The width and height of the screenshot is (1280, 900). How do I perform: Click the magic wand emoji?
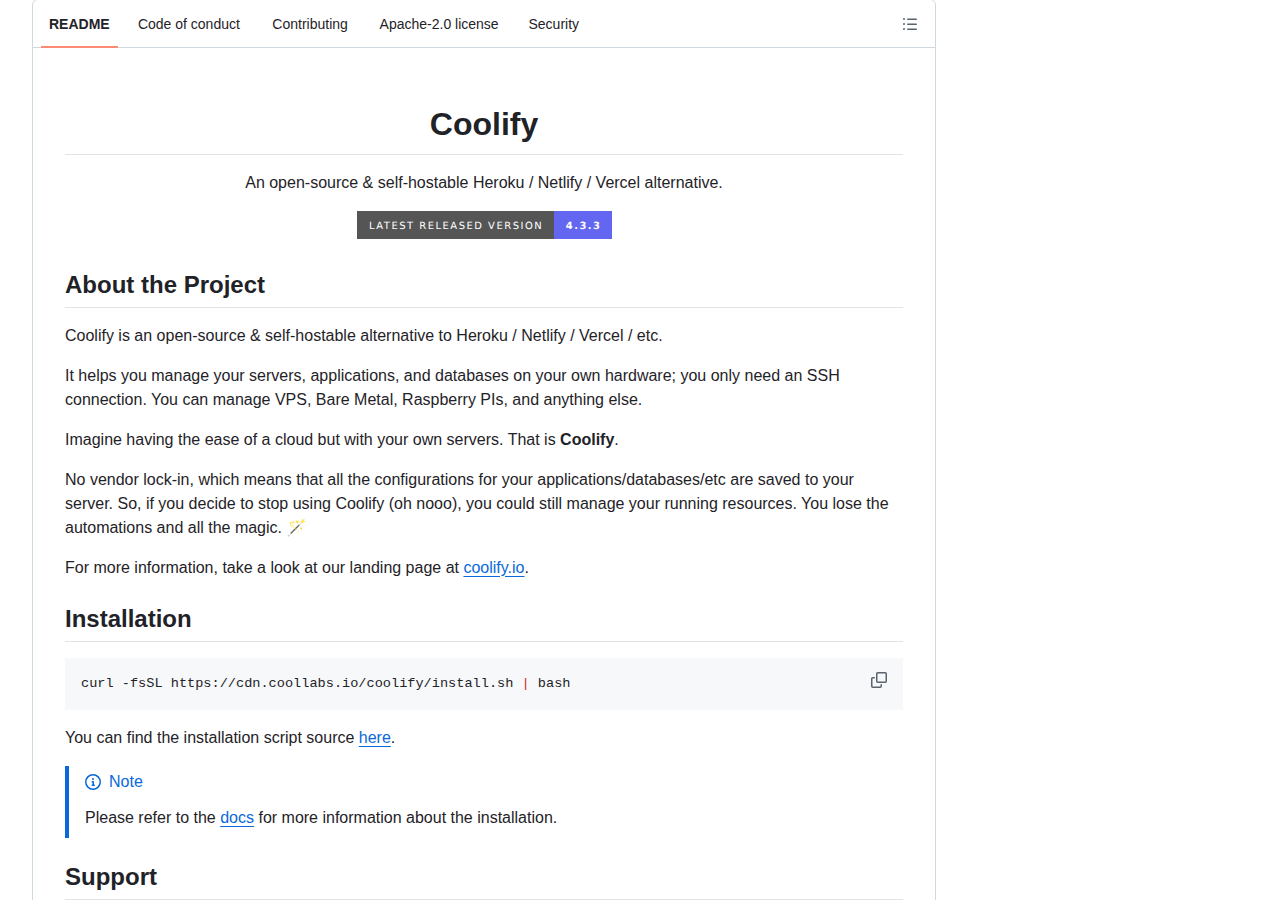[x=296, y=527]
